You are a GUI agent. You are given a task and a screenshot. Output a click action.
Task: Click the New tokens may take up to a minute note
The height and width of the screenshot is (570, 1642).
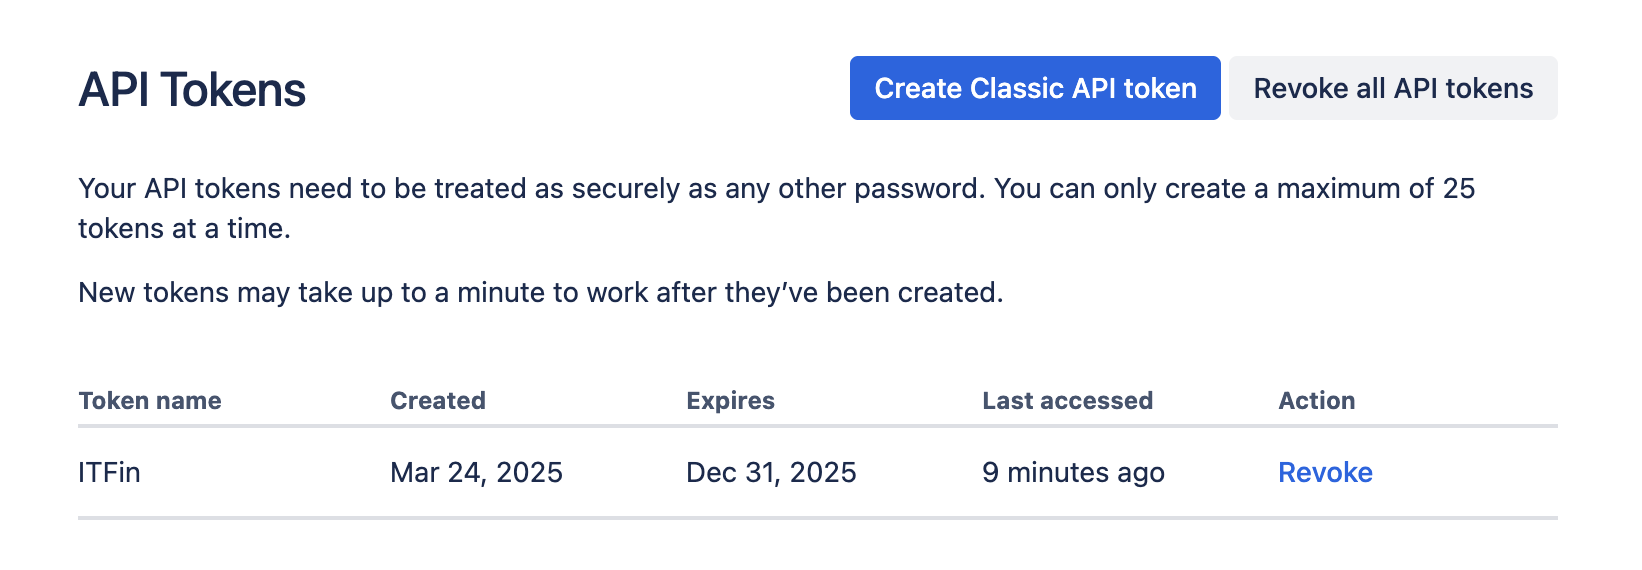coord(541,293)
